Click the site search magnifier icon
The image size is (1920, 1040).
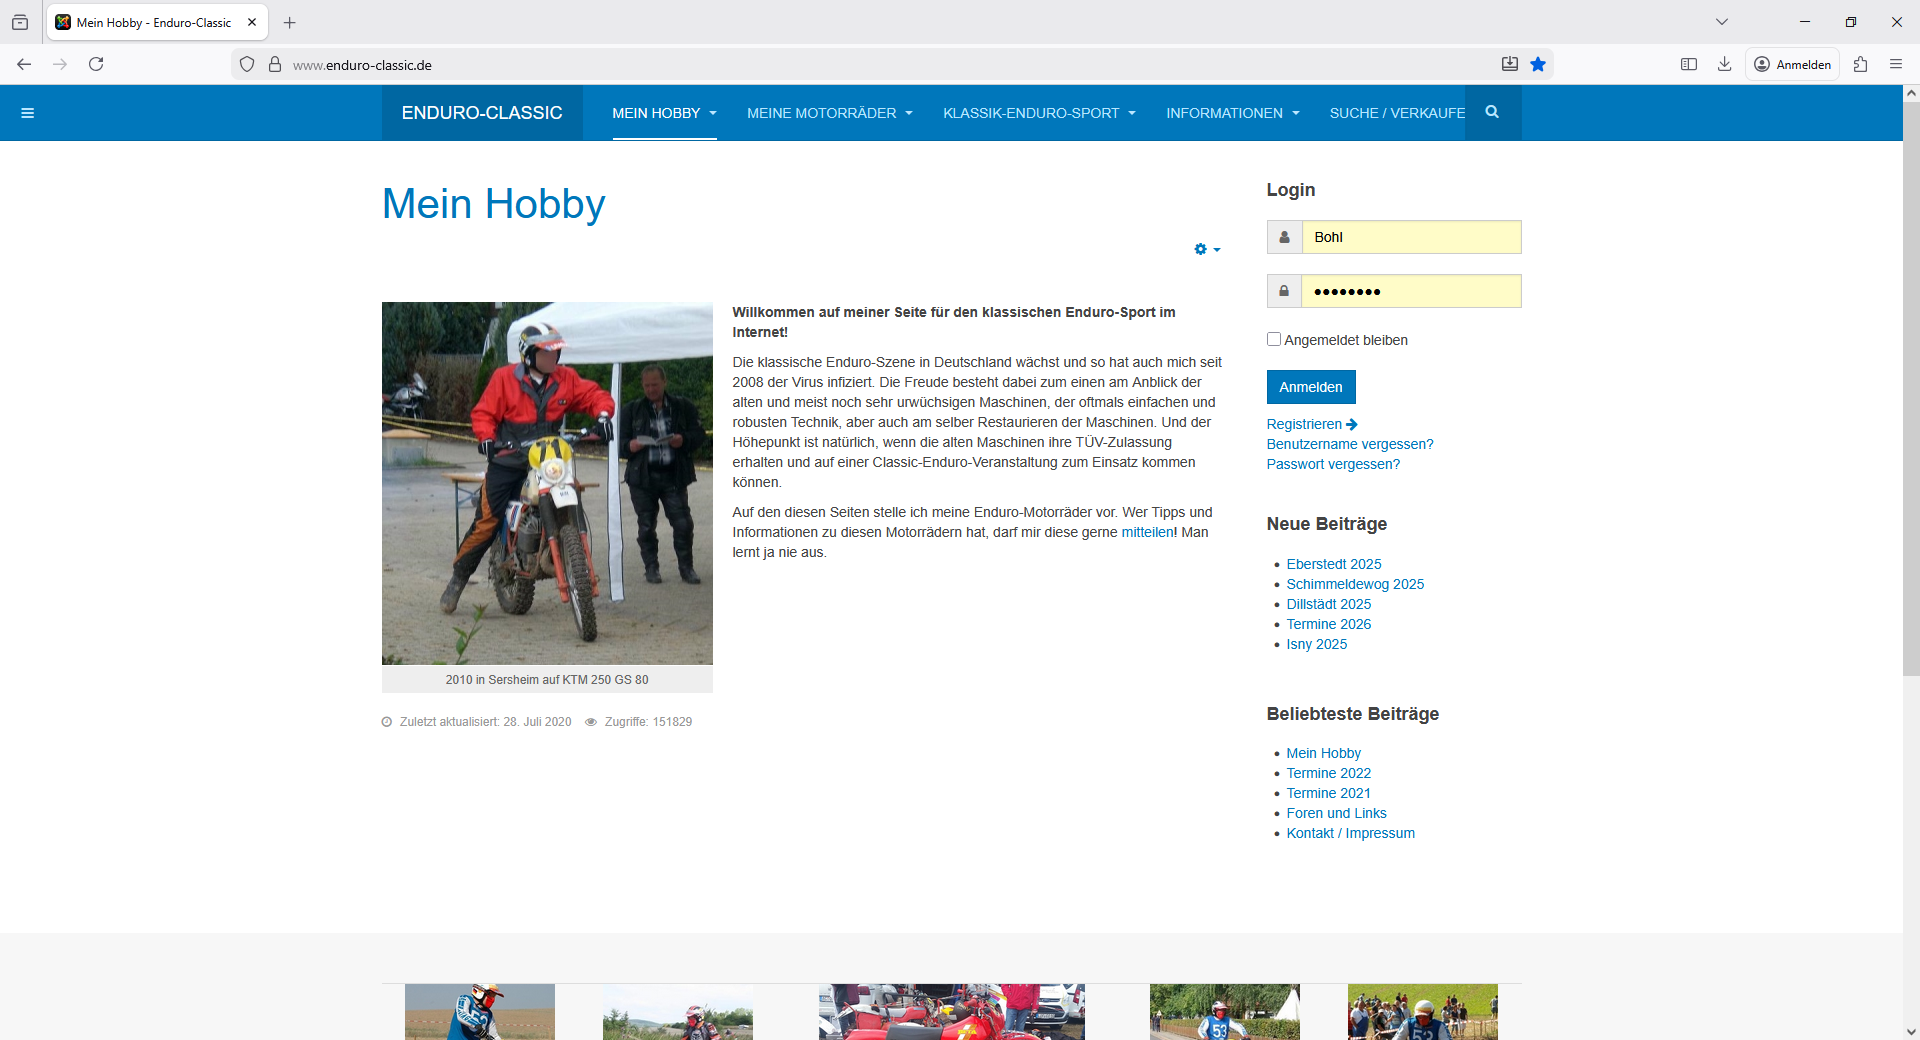point(1492,112)
